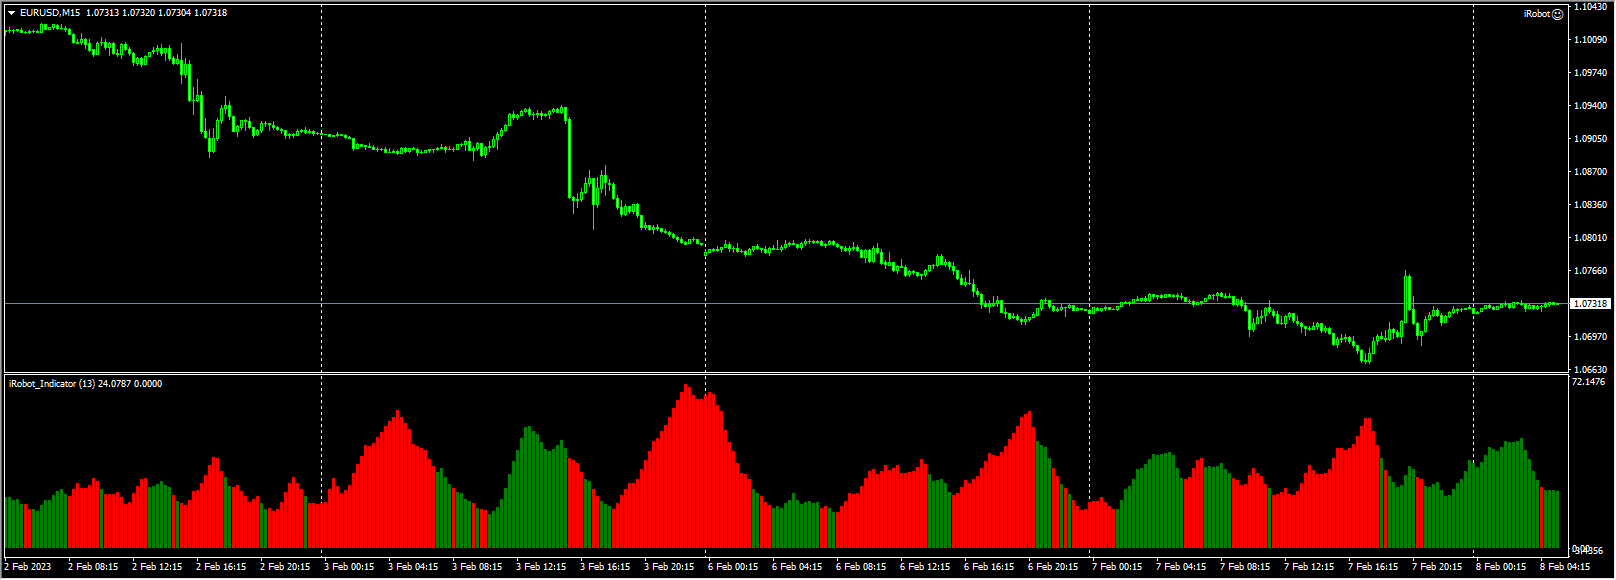Click the OHLC values 1.07313 1.07320 1.07304 1.07318
This screenshot has height=580, width=1616.
(x=156, y=13)
